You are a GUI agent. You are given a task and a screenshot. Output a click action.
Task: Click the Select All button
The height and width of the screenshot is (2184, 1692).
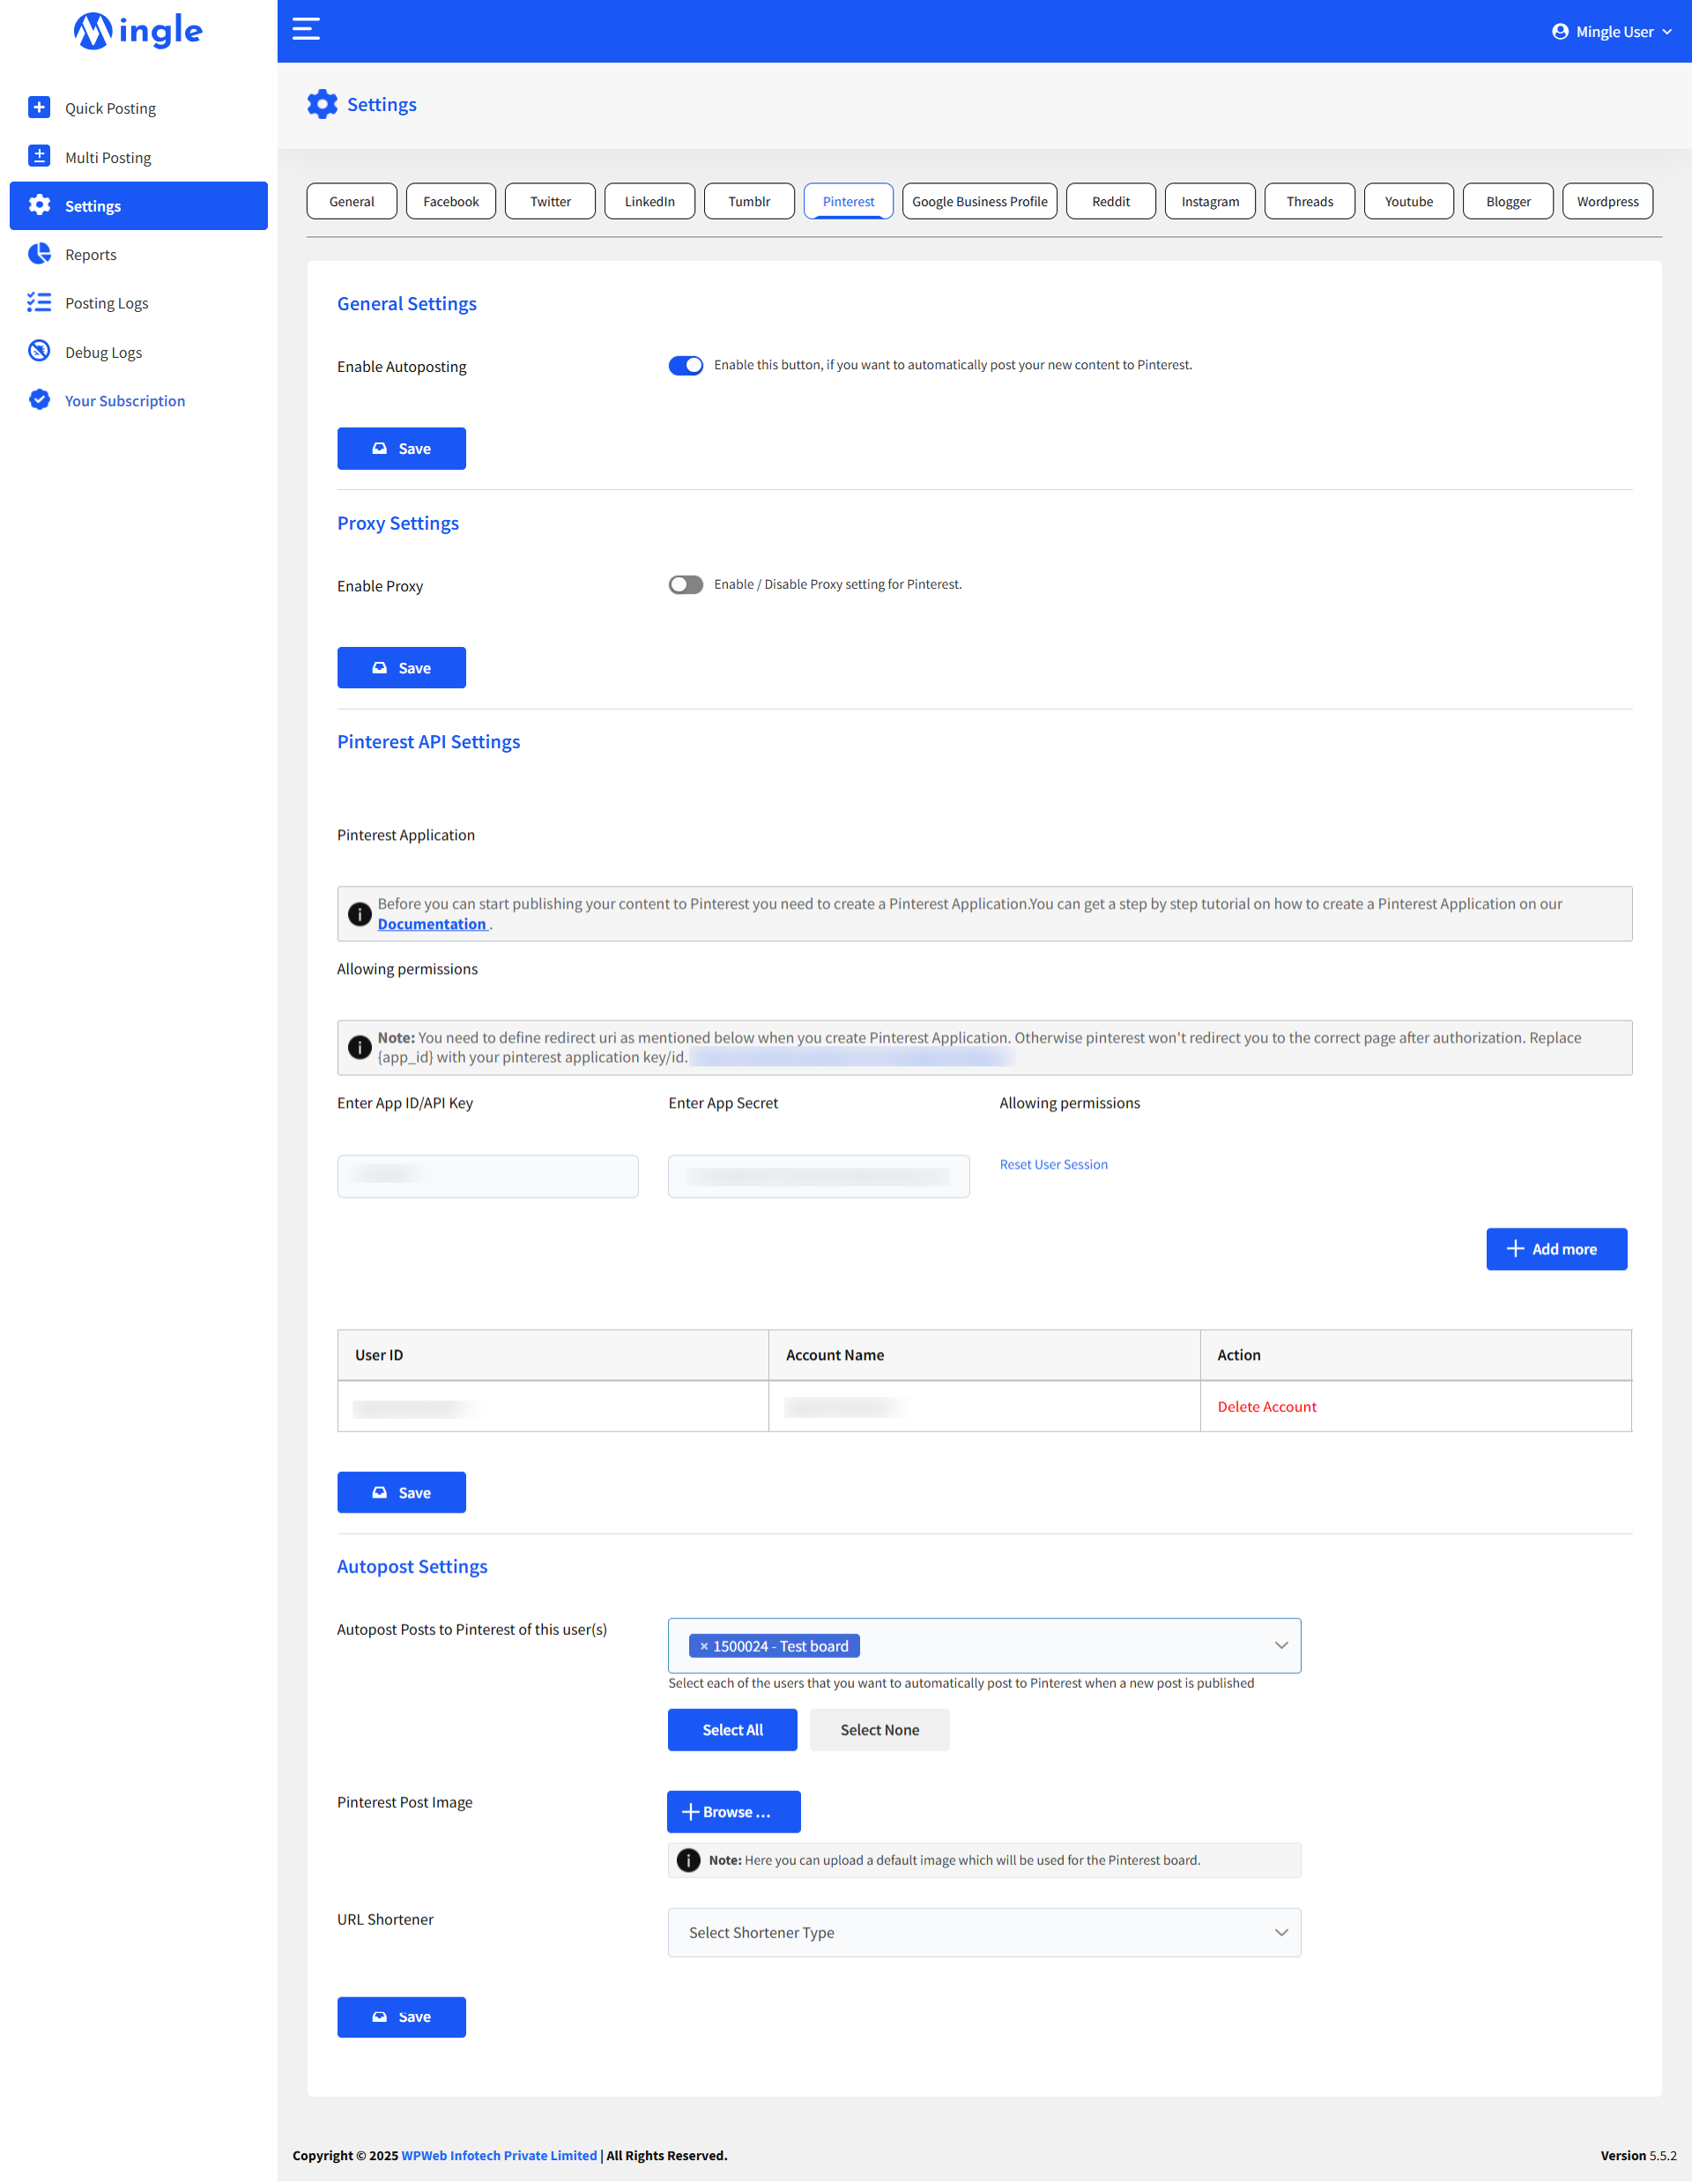click(732, 1729)
